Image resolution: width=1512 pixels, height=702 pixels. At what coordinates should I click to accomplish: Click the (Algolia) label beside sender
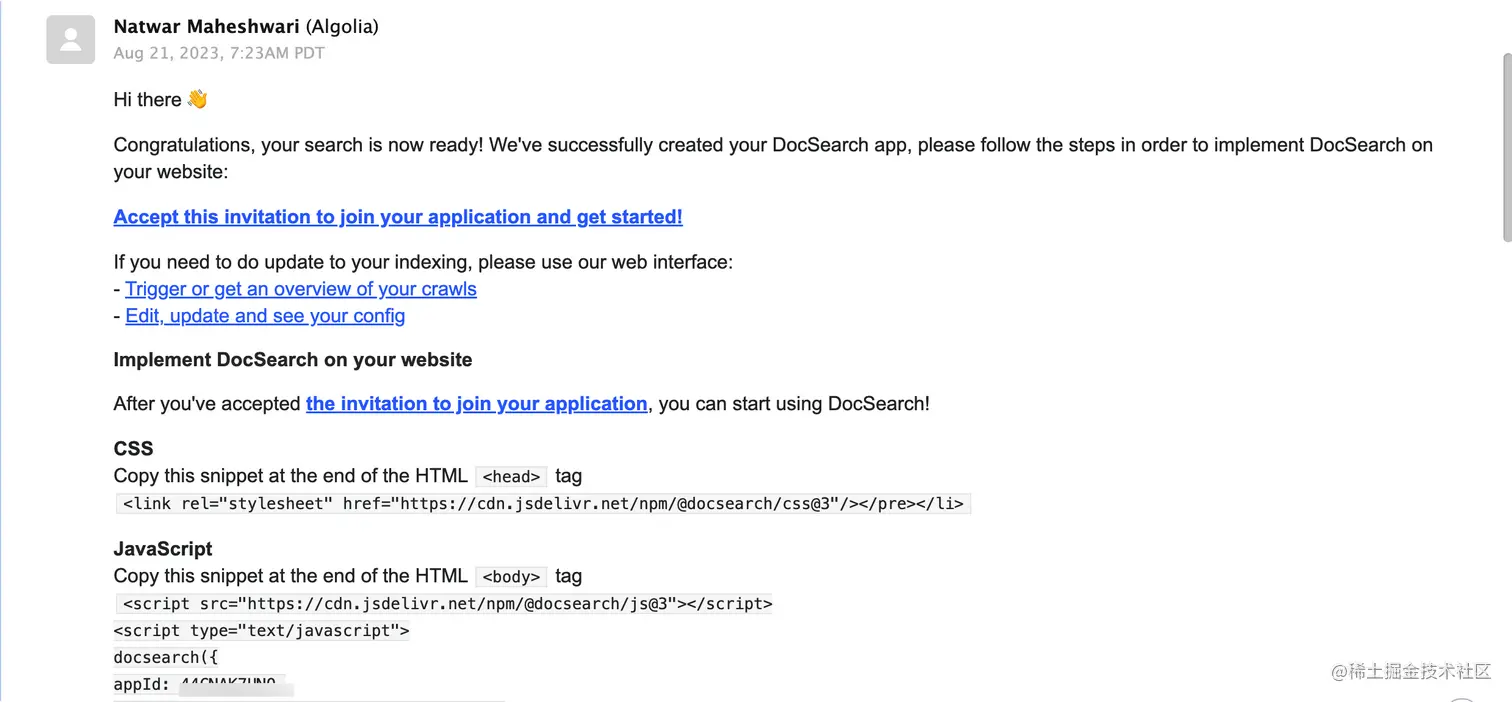[x=342, y=27]
